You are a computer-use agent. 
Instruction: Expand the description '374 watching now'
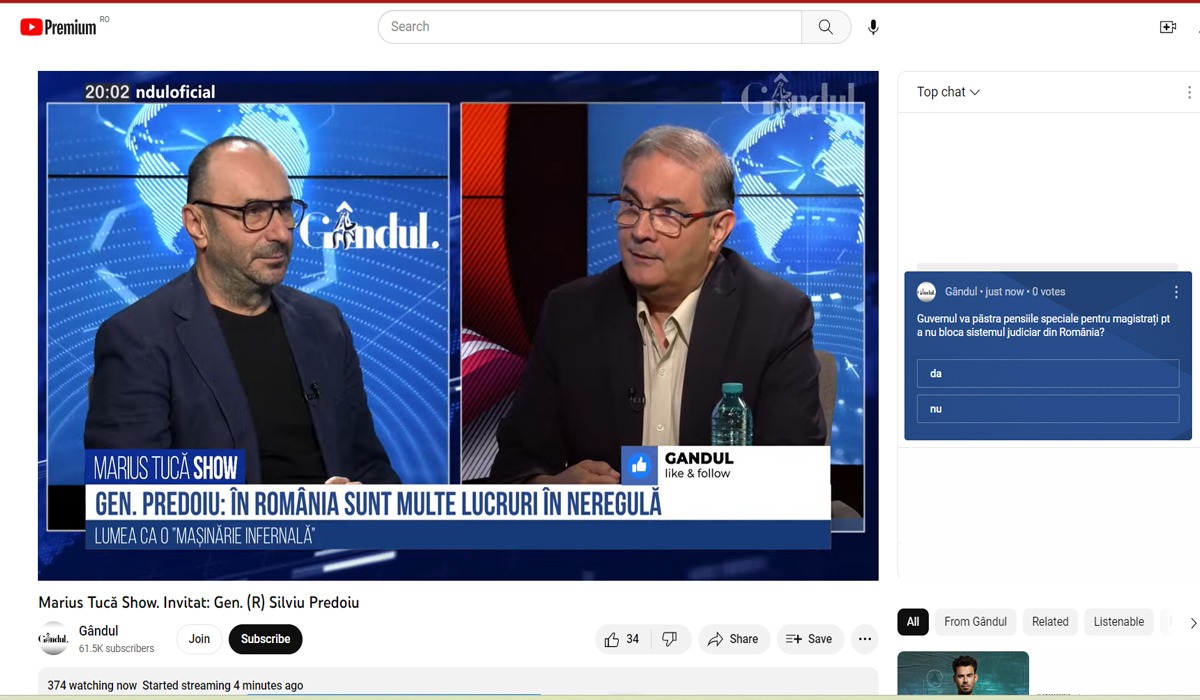(x=92, y=686)
